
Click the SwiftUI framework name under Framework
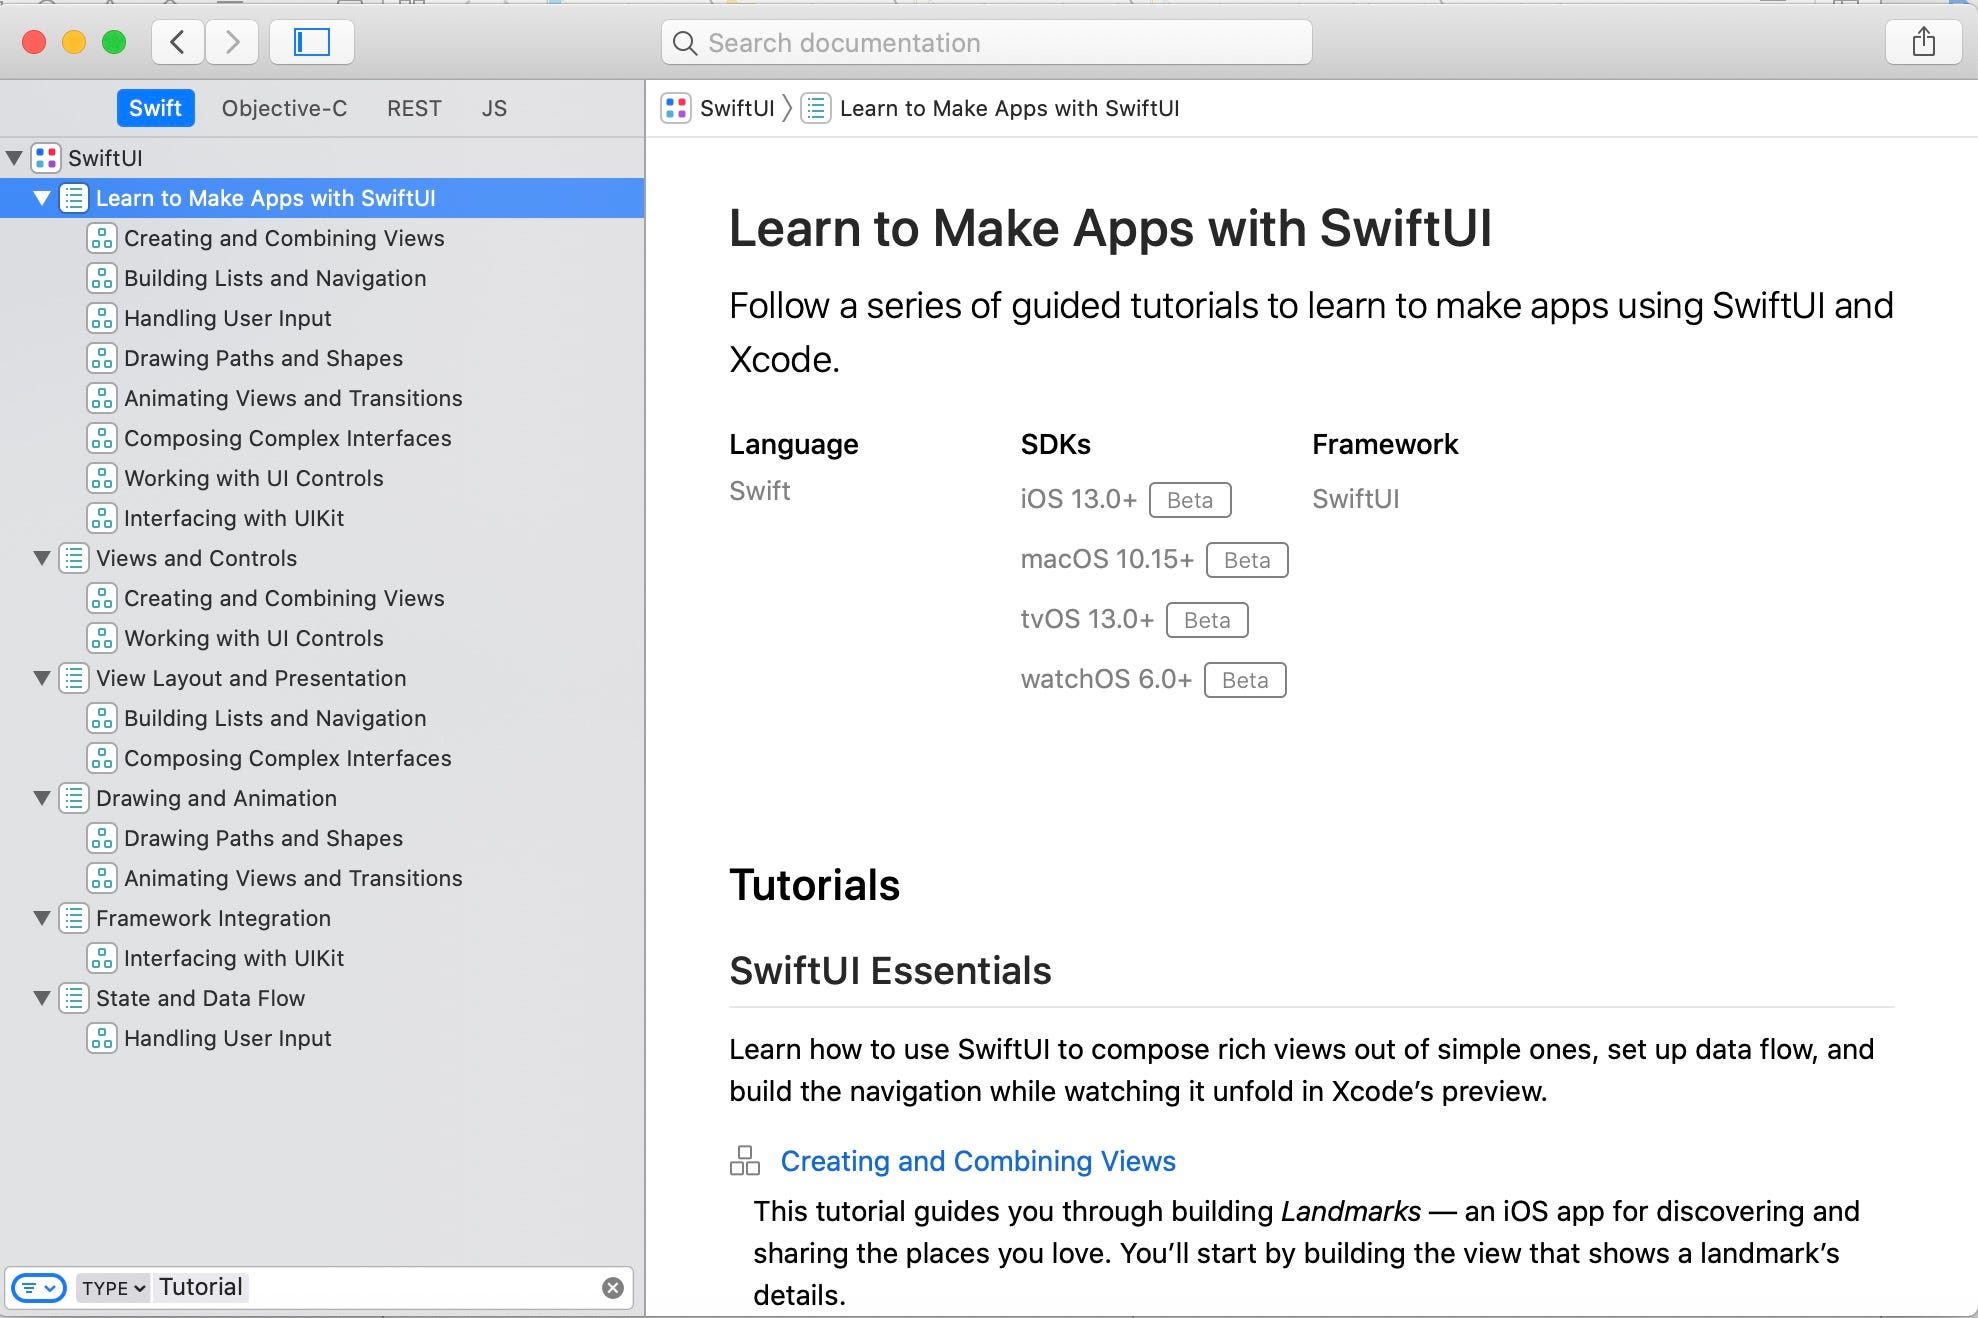click(x=1355, y=499)
